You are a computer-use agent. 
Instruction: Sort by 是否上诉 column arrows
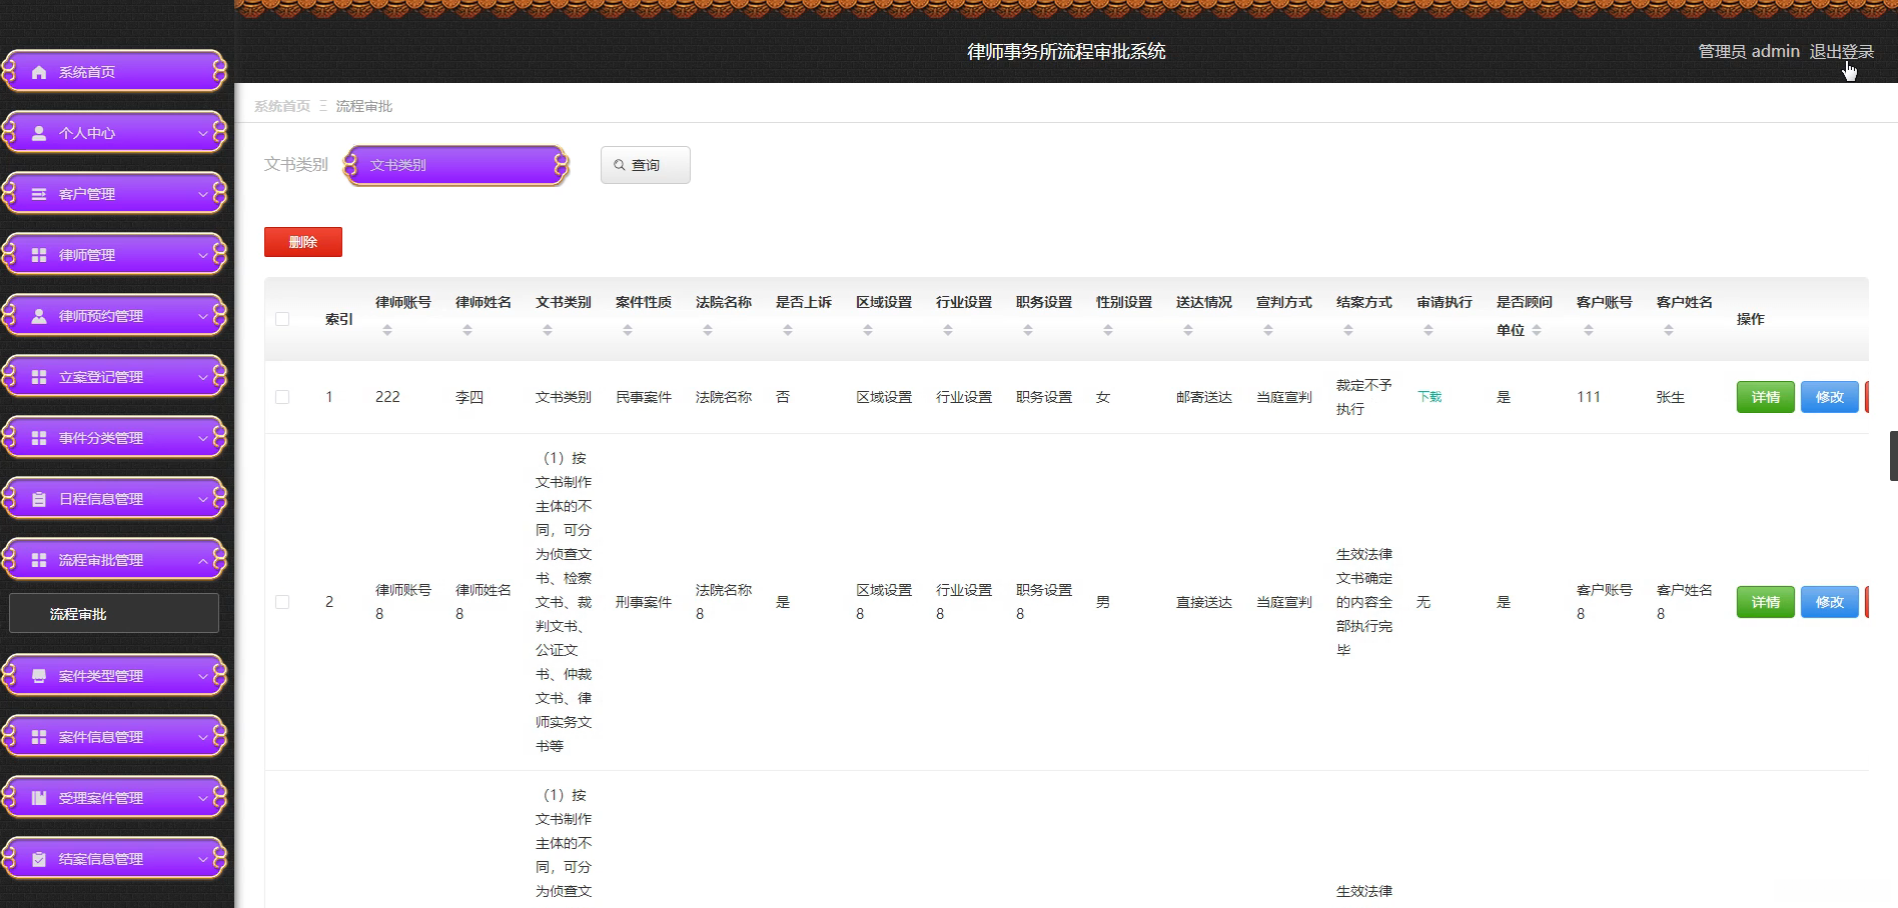click(787, 330)
